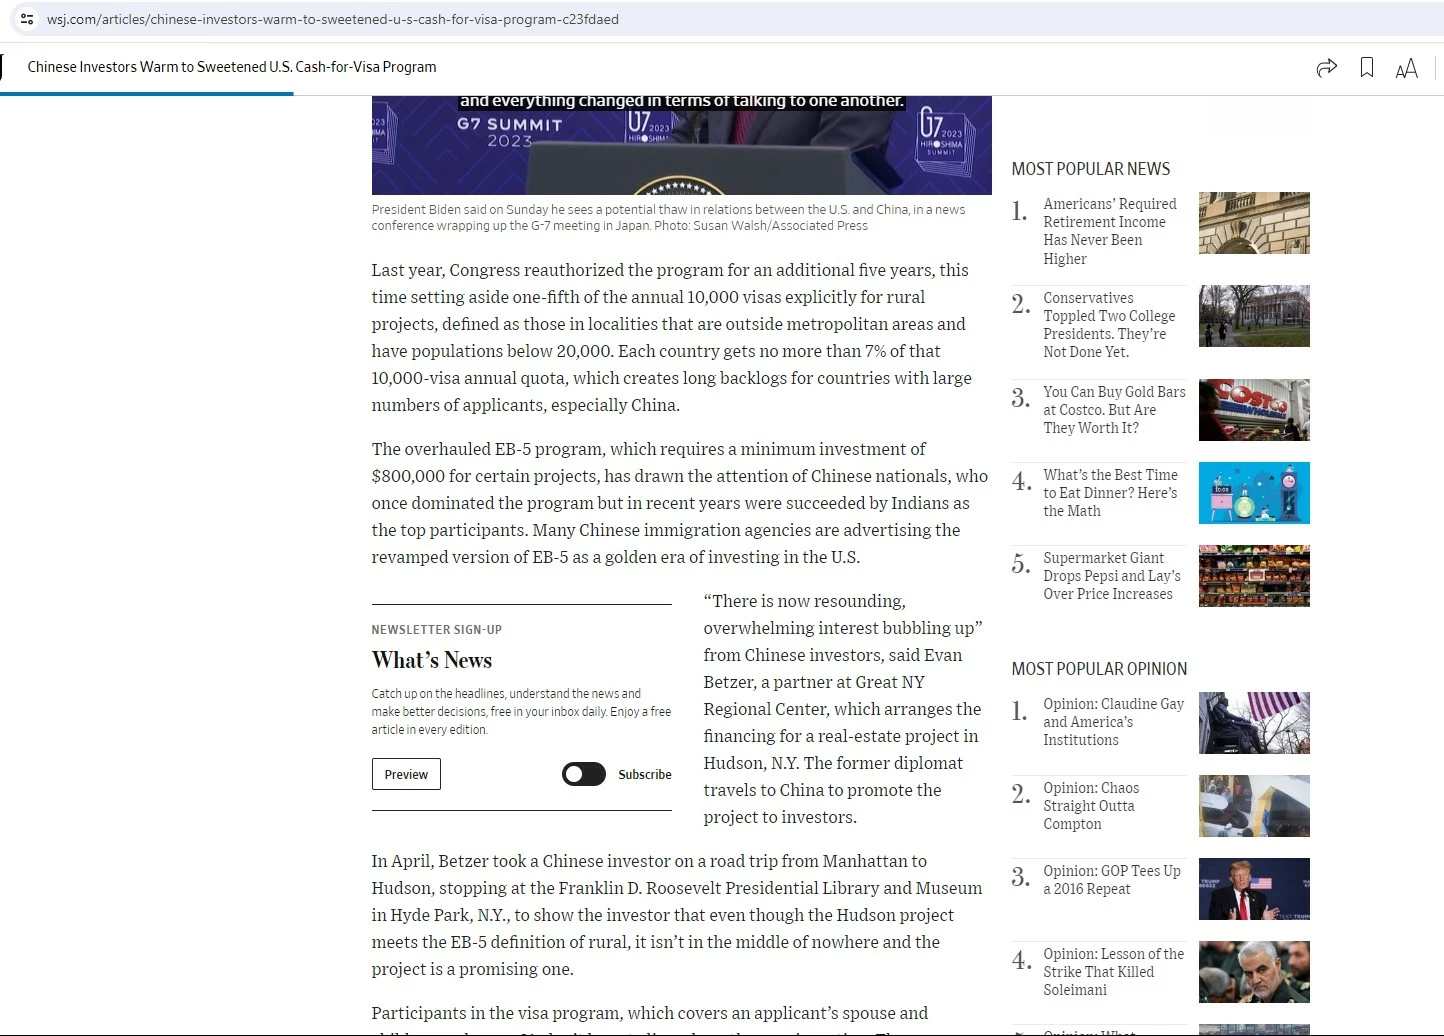The width and height of the screenshot is (1444, 1036).
Task: Open What's the Best Time to Eat Dinner article
Action: coord(1110,493)
